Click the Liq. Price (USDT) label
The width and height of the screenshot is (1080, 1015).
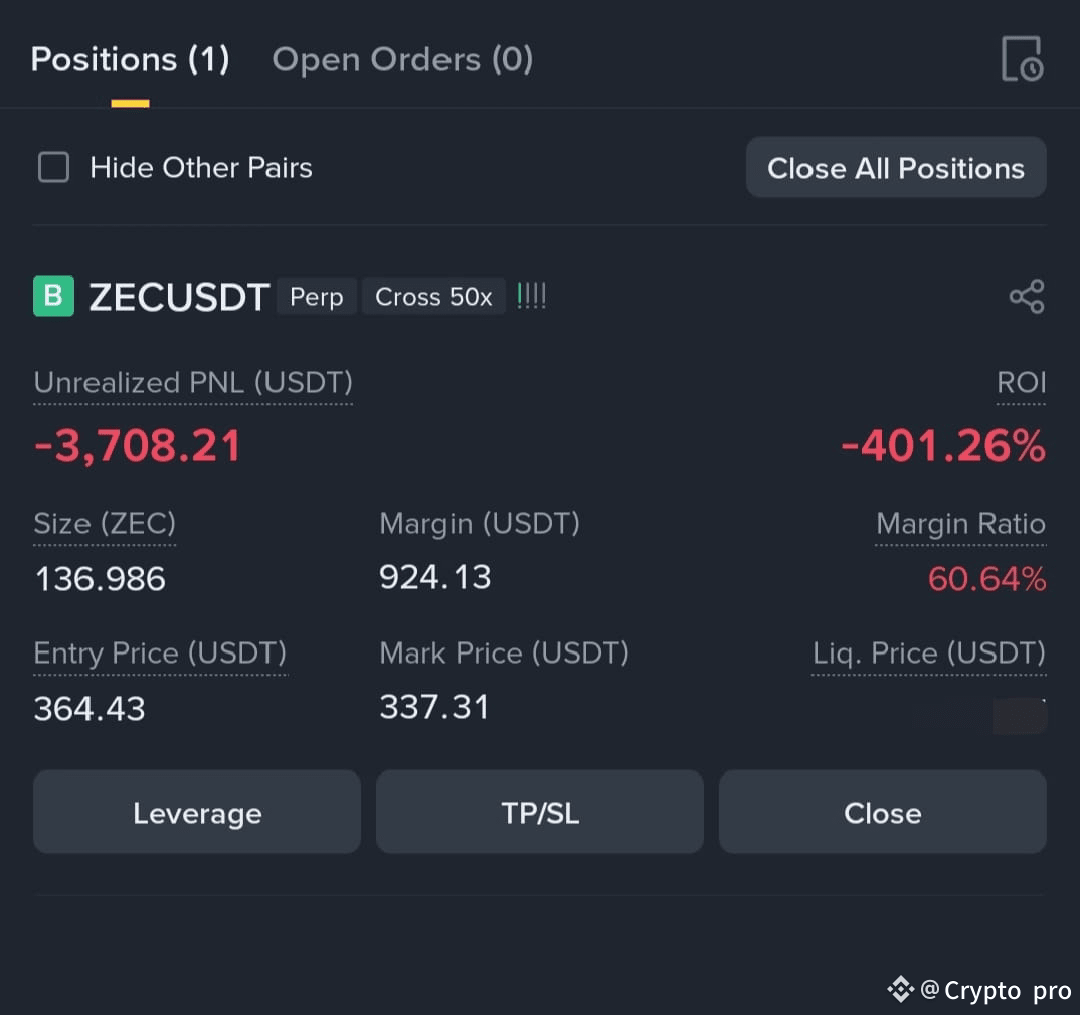(x=928, y=653)
